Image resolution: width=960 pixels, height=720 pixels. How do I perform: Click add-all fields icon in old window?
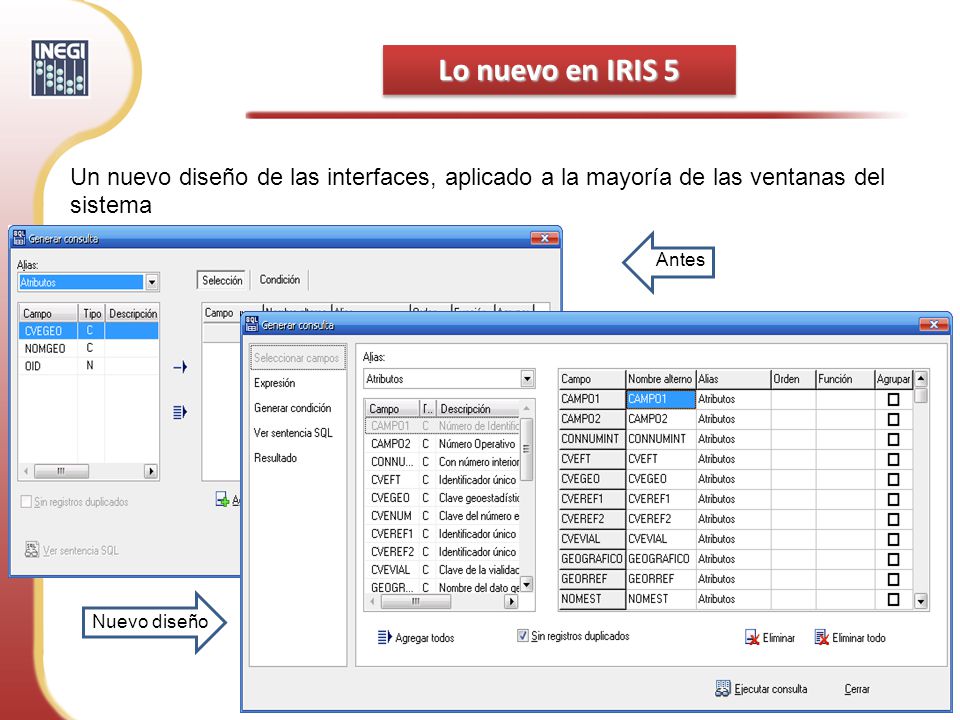(x=180, y=412)
